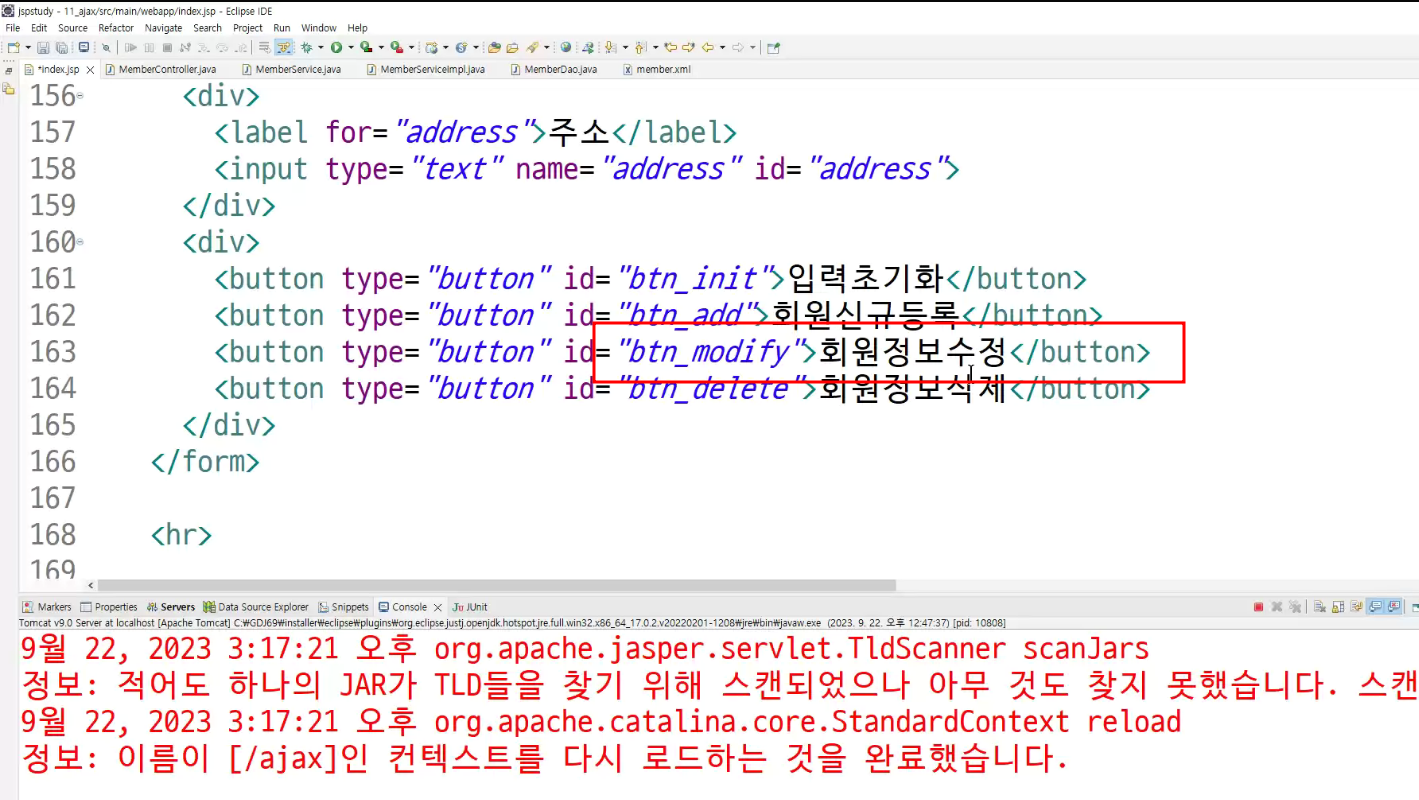The height and width of the screenshot is (800, 1419).
Task: Go to Last Edit Location arrow icon
Action: 671,47
